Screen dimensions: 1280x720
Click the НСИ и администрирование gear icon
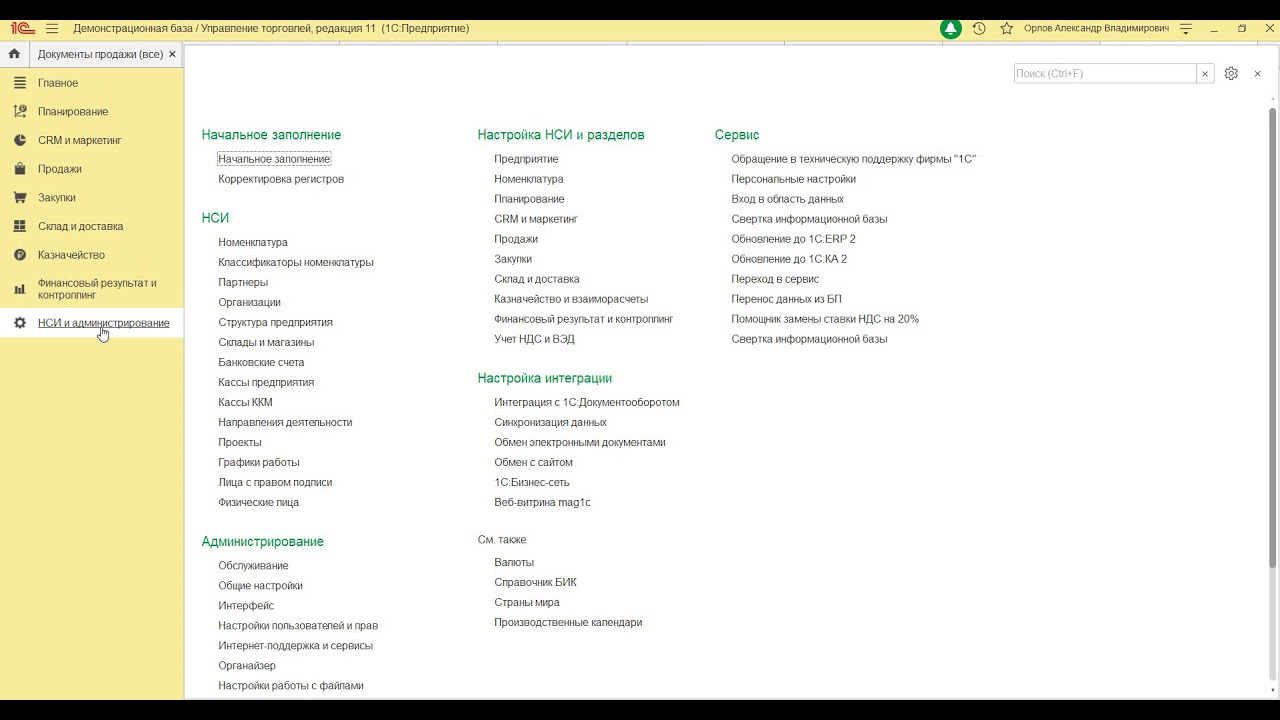[x=19, y=323]
